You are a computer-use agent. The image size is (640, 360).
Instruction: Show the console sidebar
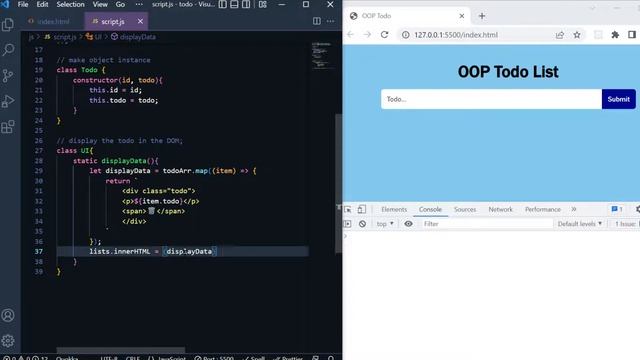[347, 224]
